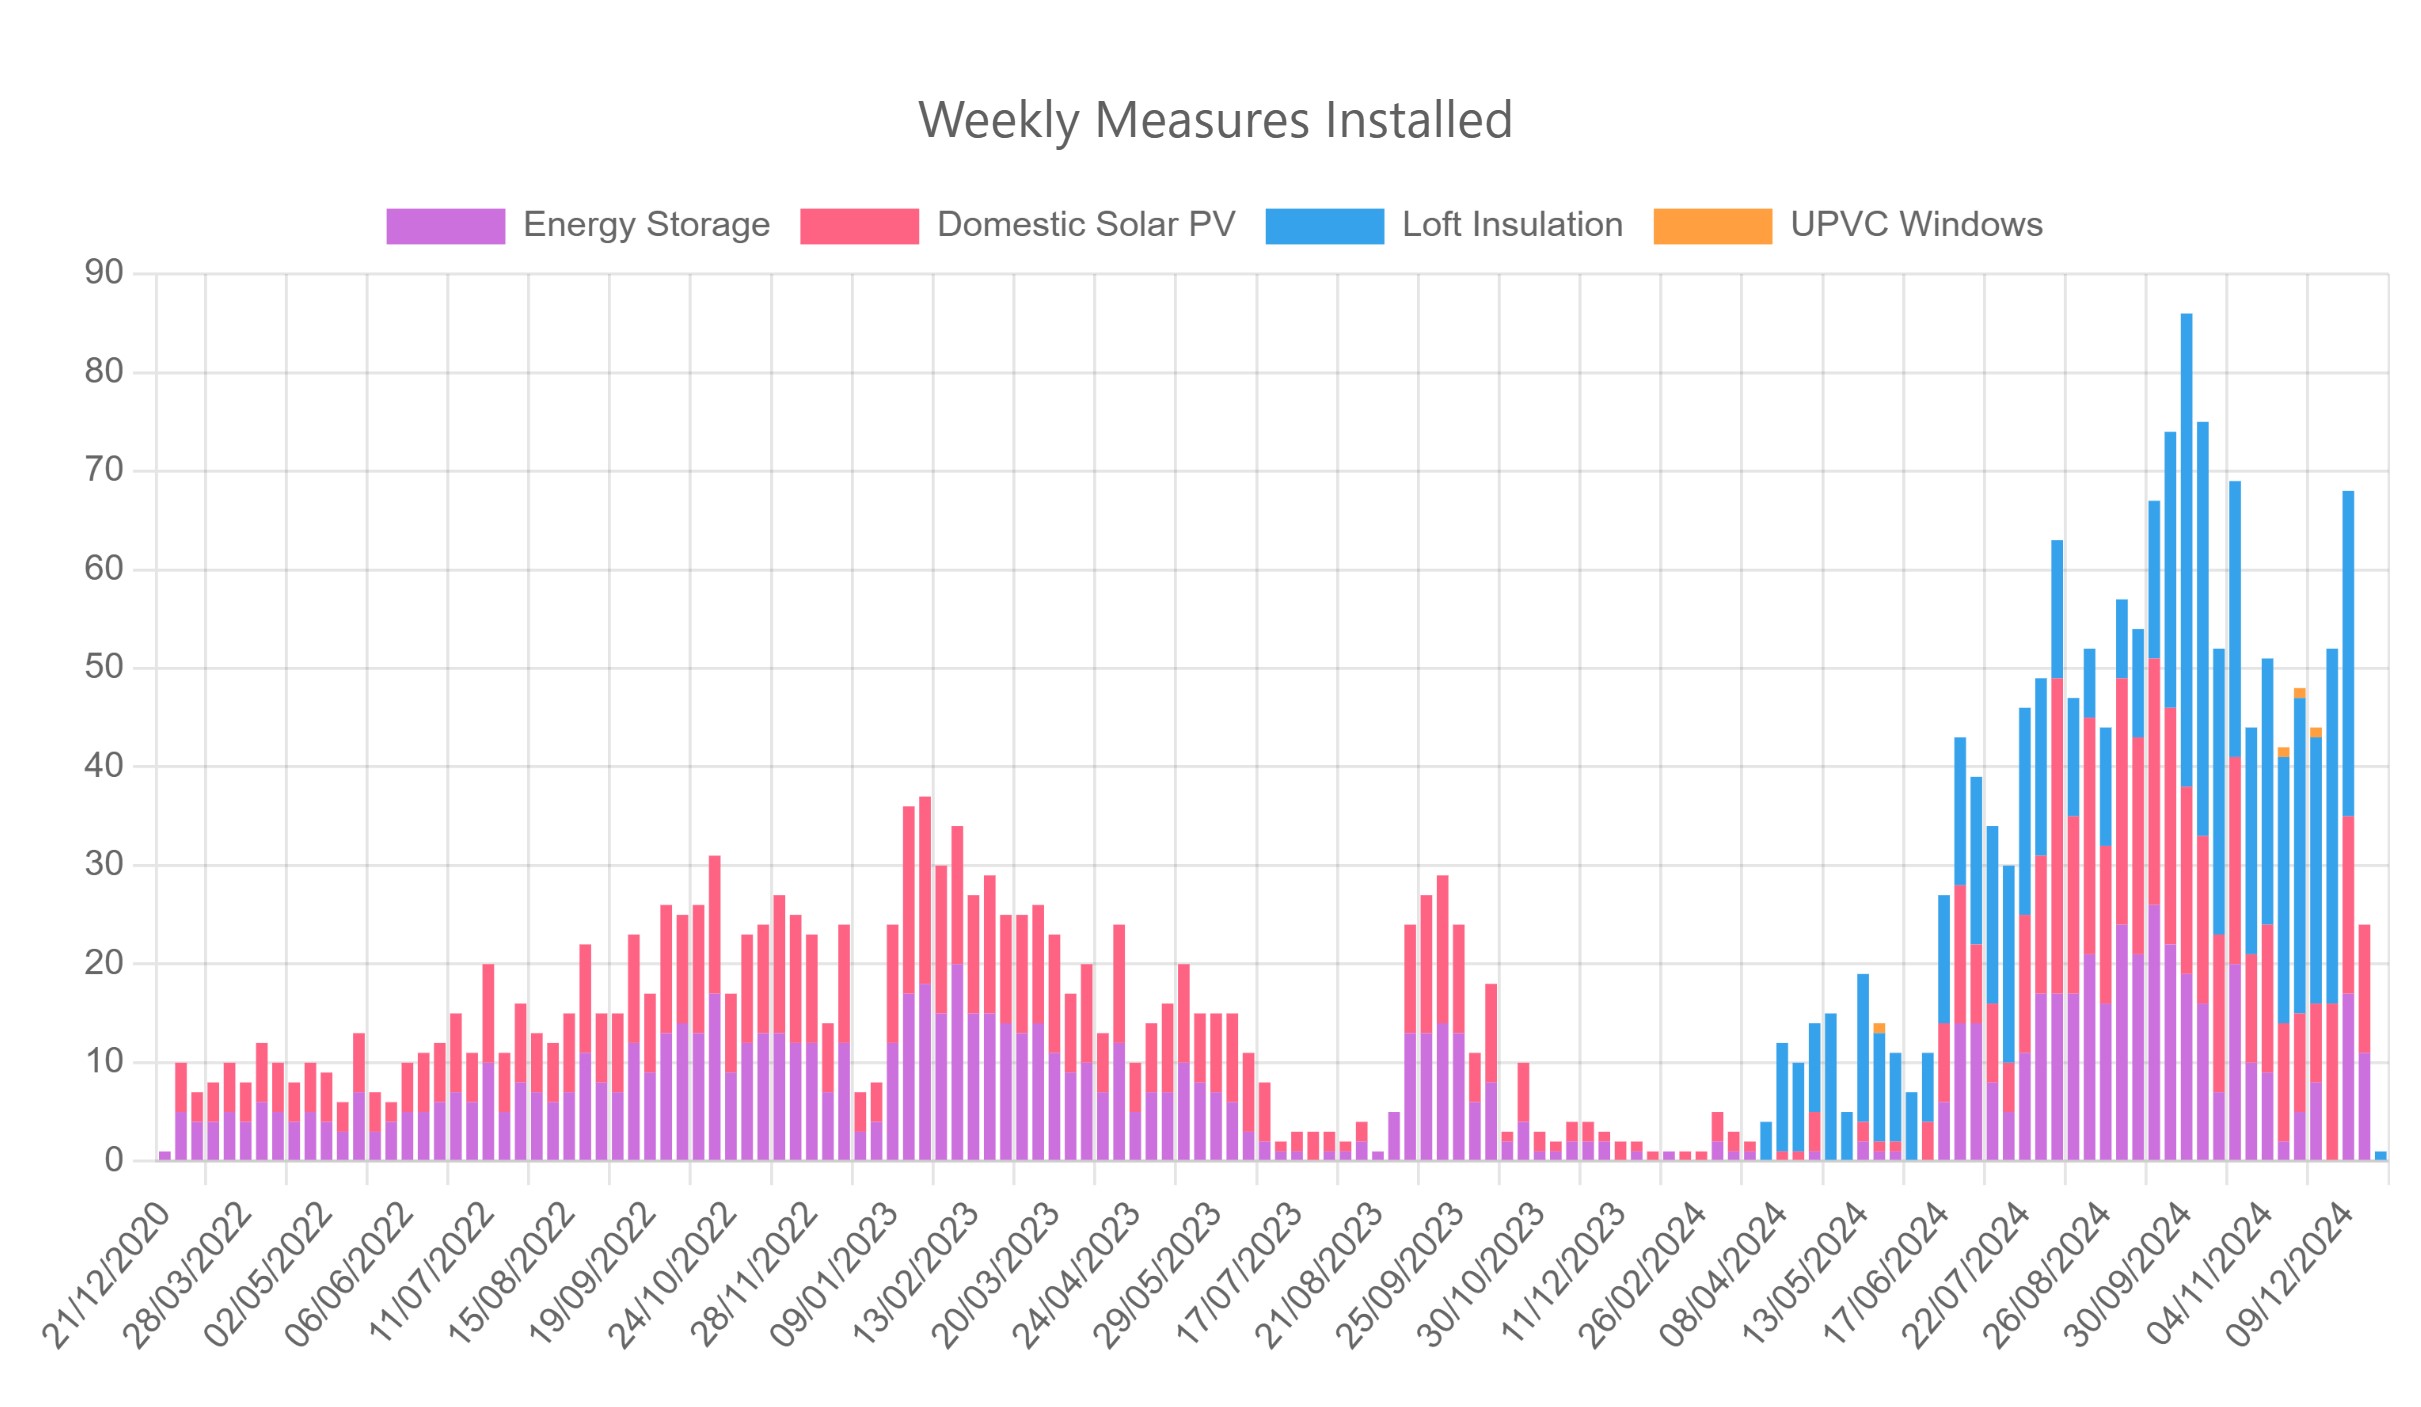This screenshot has height=1407, width=2421.
Task: Click the 11/12/2023 x-axis date label
Action: pos(1563,1275)
